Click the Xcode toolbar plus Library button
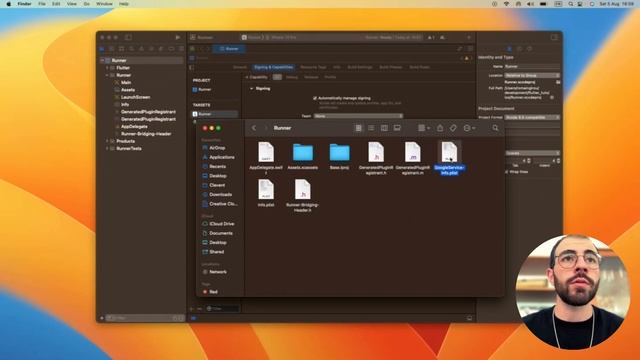This screenshot has height=360, width=640. tap(469, 37)
